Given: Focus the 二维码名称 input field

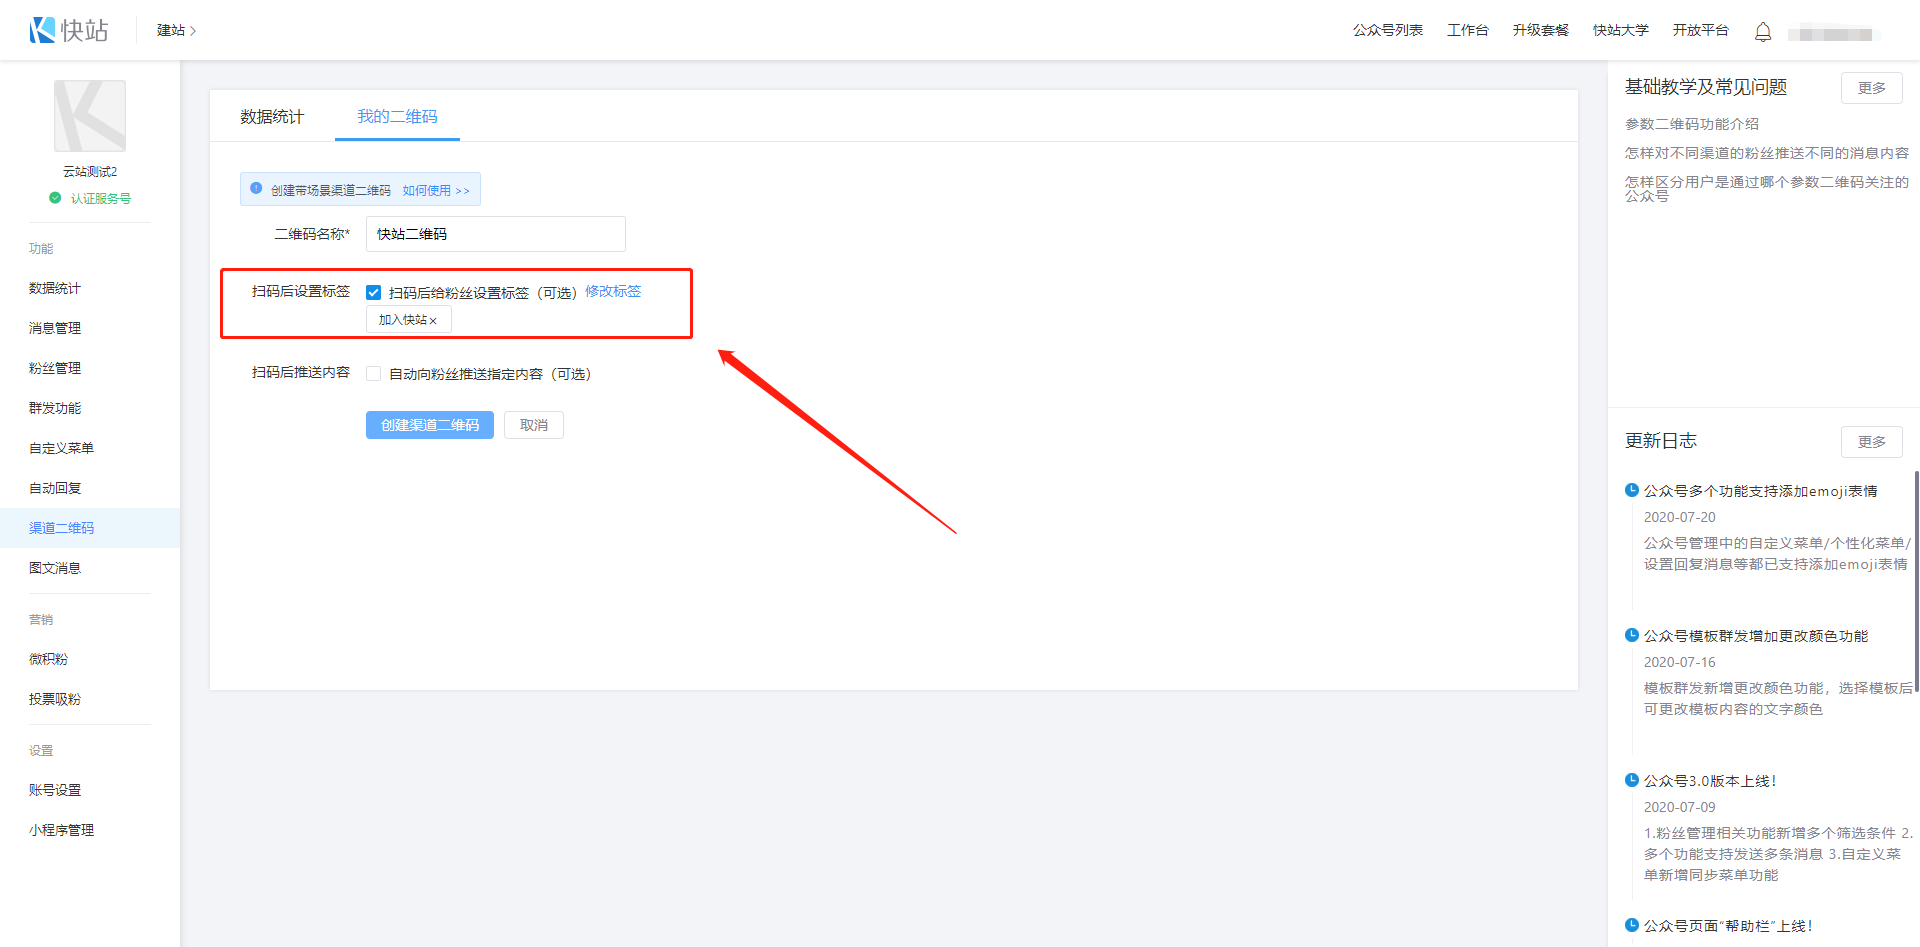Looking at the screenshot, I should [495, 234].
